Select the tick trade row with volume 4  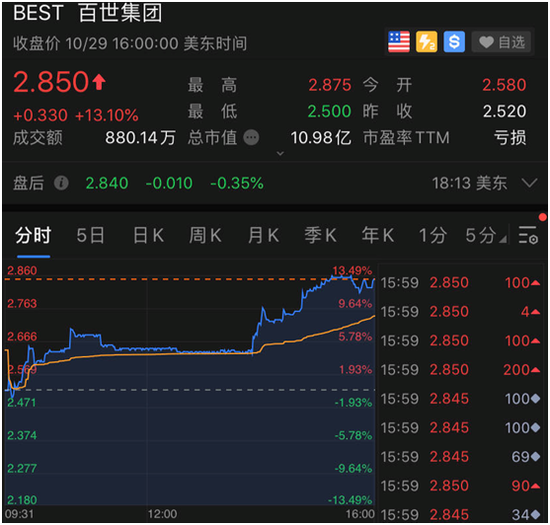point(461,311)
